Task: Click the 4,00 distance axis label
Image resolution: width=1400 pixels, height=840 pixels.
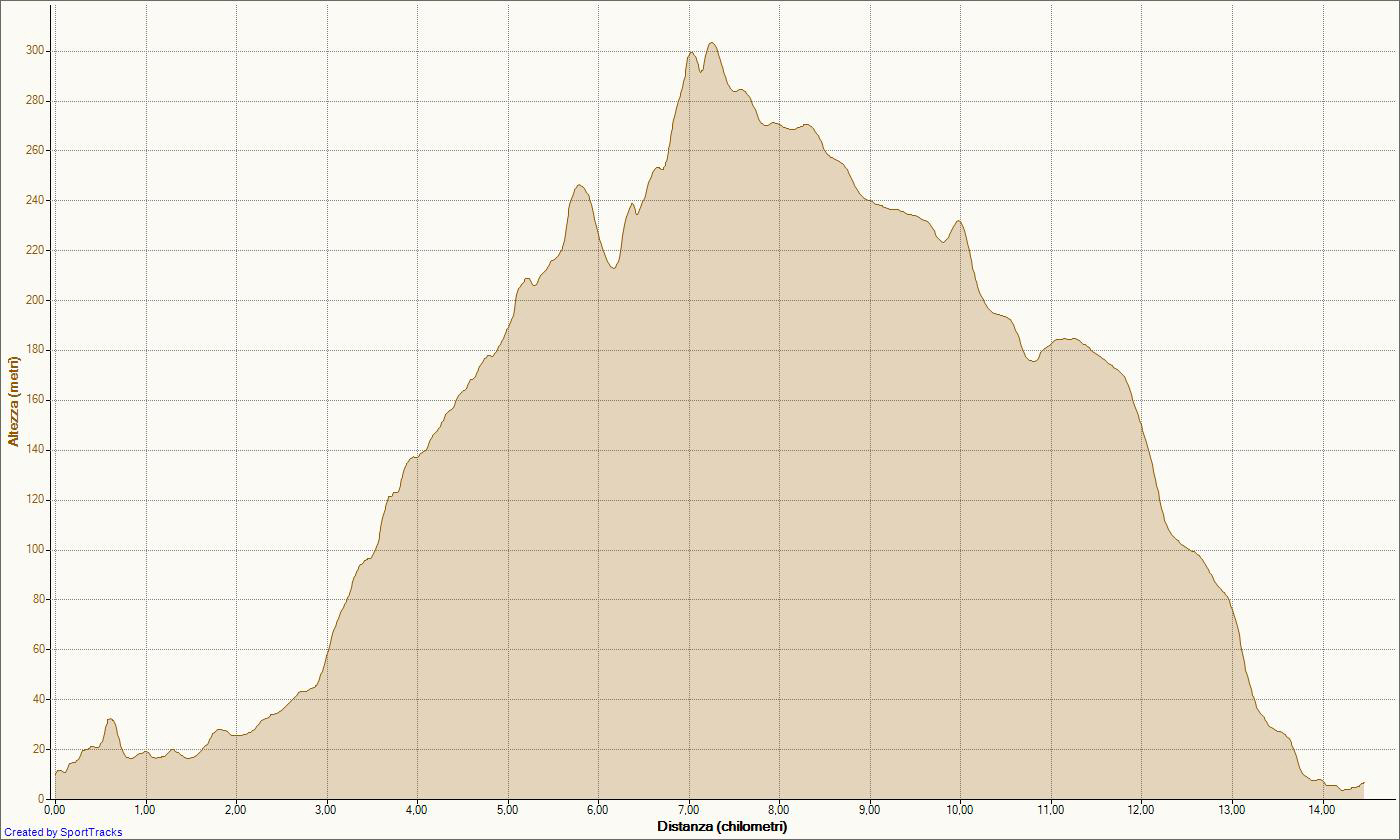Action: pyautogui.click(x=417, y=810)
